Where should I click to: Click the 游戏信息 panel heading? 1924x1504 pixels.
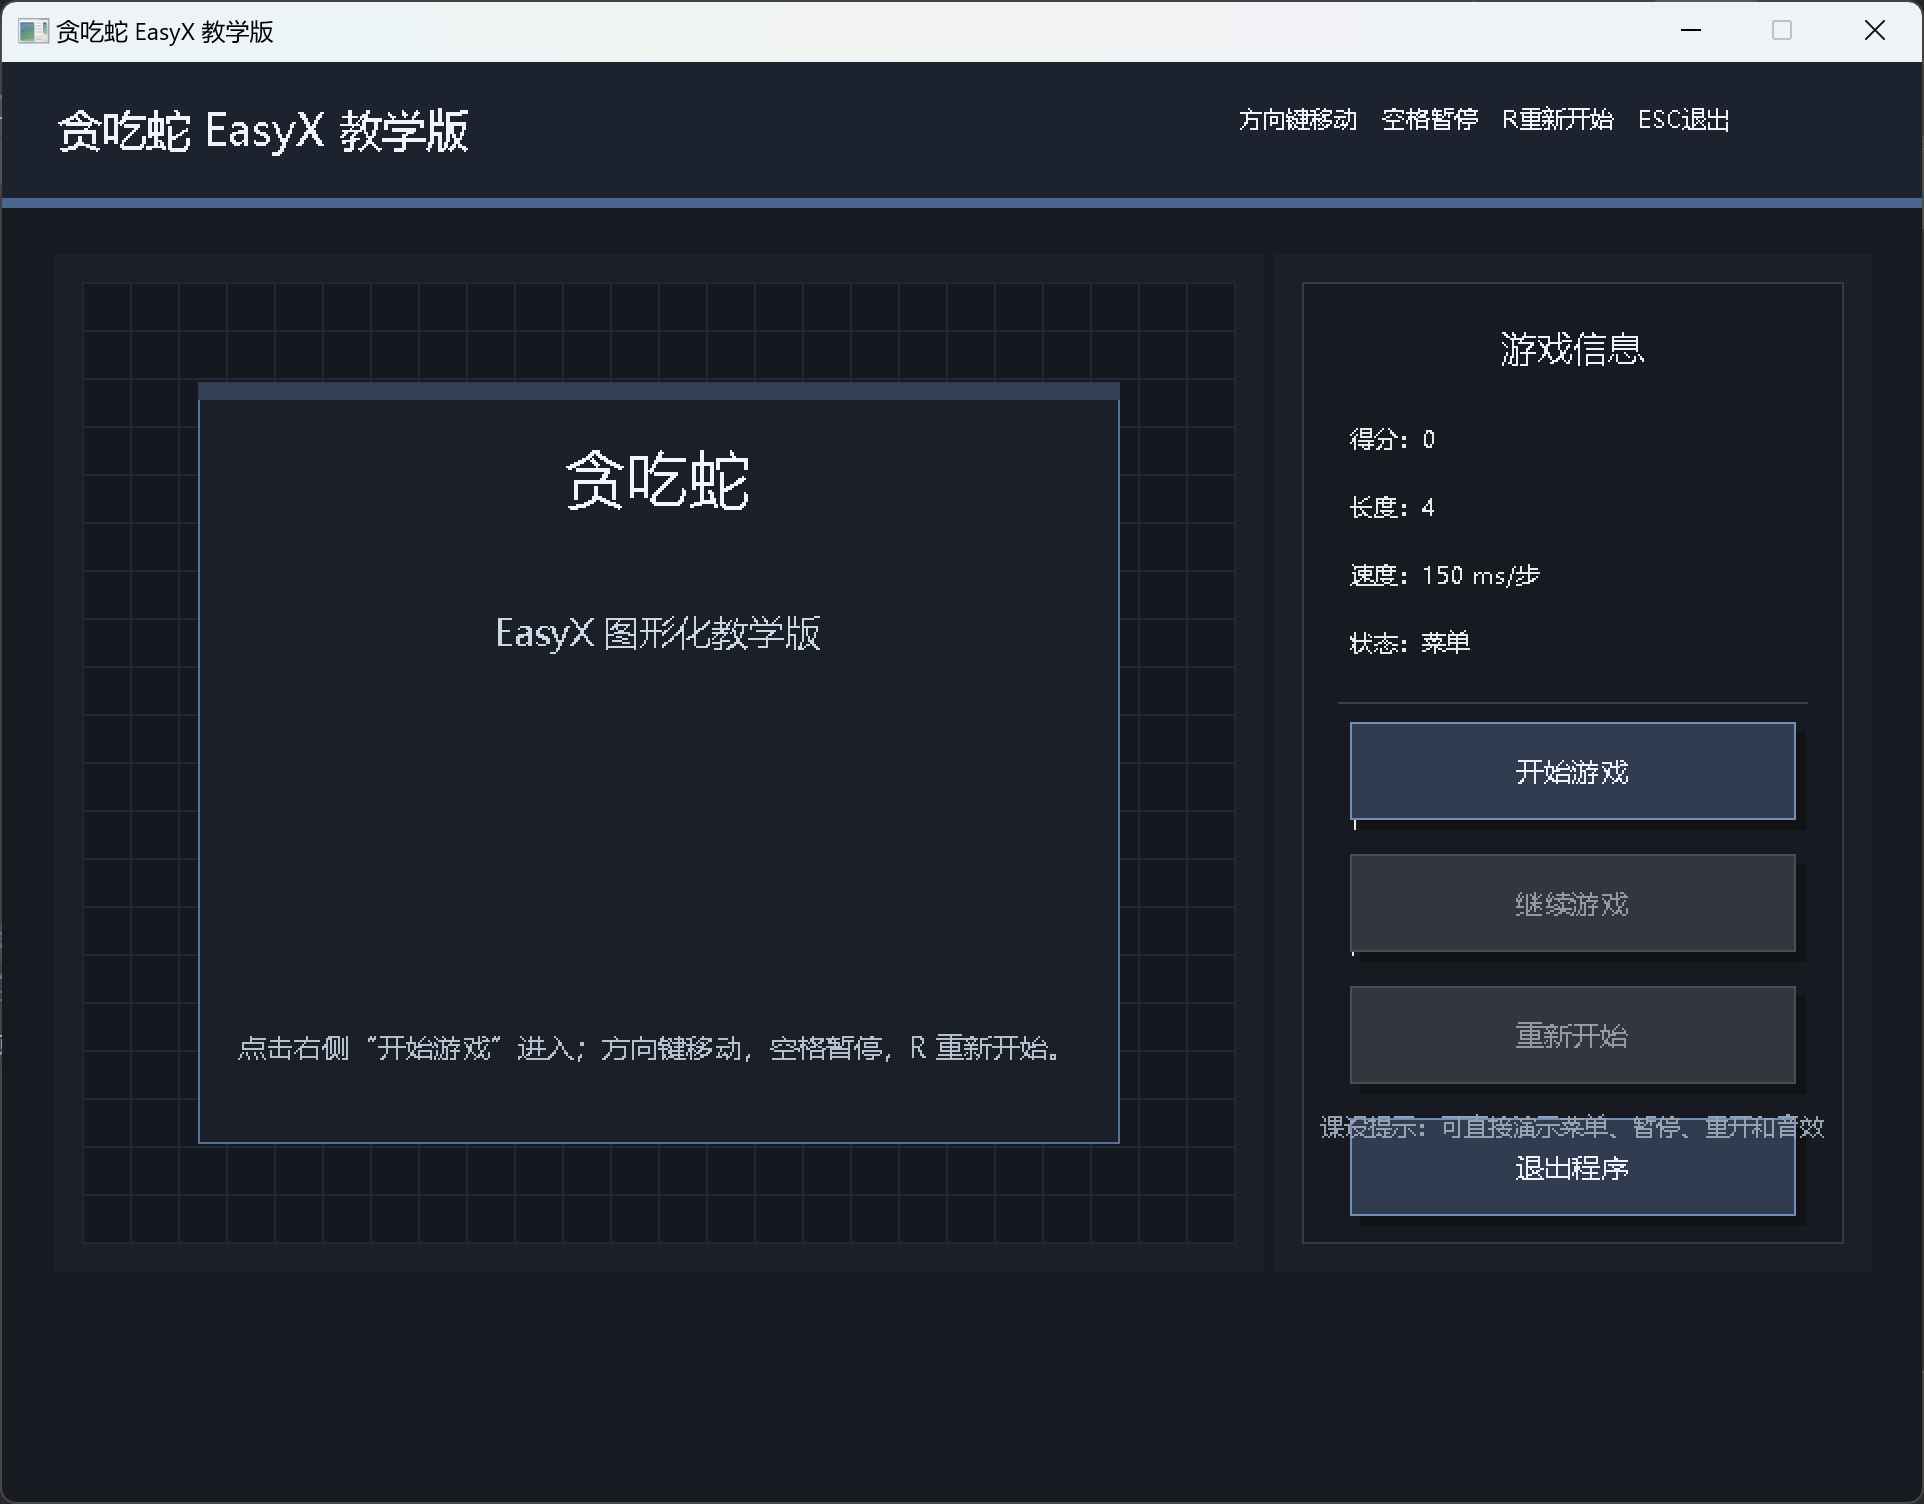tap(1572, 349)
